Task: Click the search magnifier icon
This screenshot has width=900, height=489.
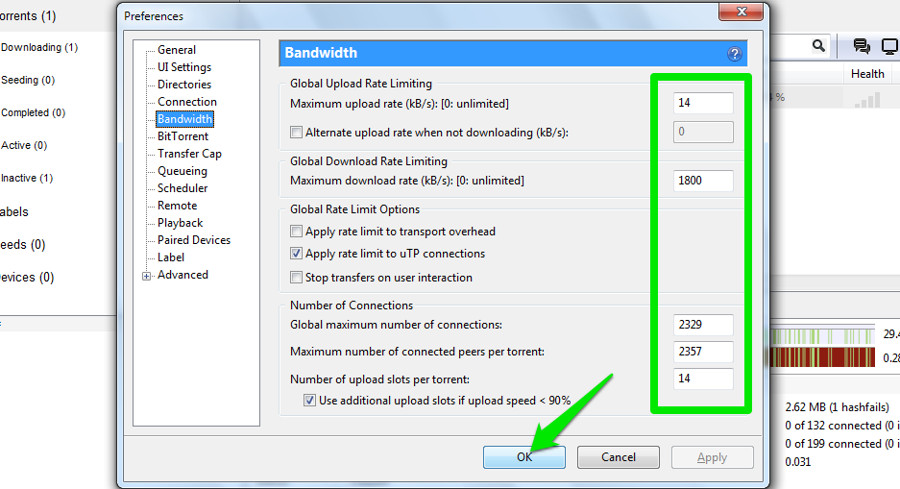Action: [819, 46]
